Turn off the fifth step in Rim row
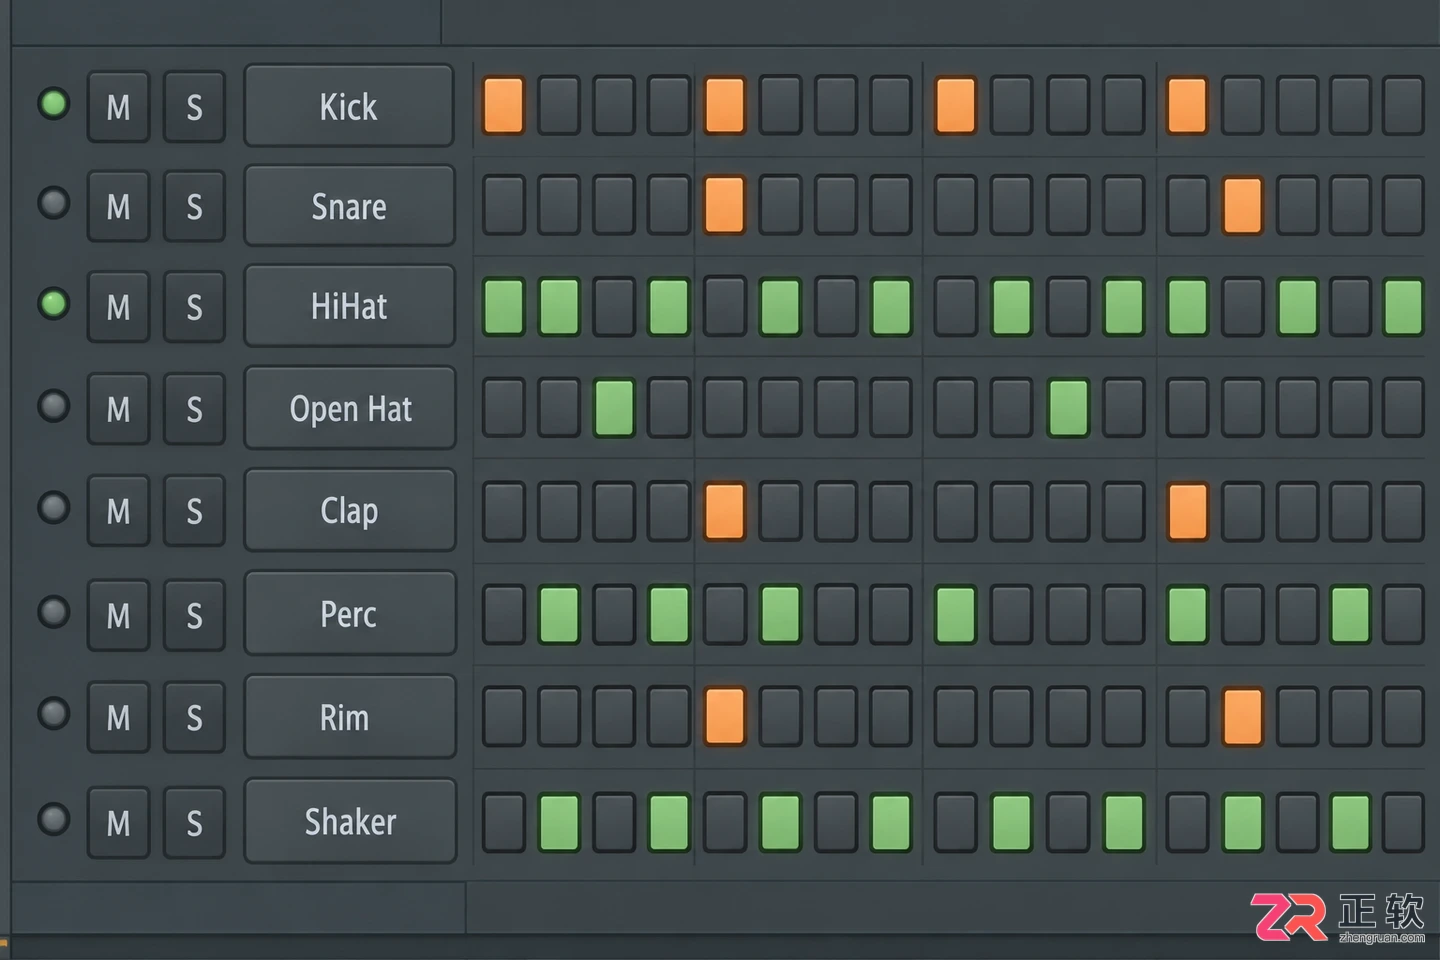The width and height of the screenshot is (1440, 960). (x=724, y=716)
